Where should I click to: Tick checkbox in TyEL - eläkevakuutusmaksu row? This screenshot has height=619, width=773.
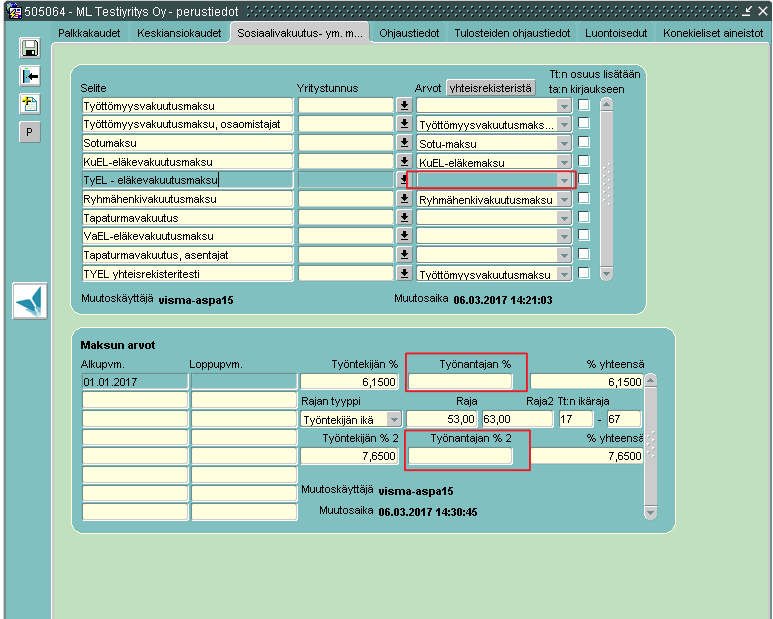(x=584, y=179)
